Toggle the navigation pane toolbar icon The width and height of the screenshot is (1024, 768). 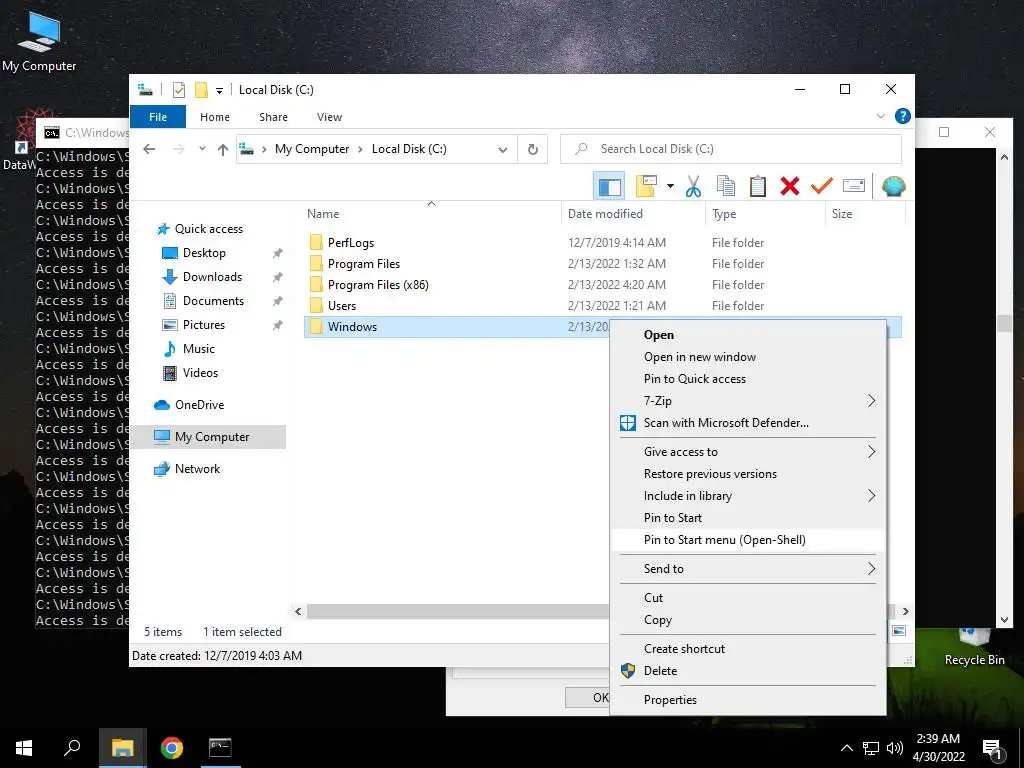tap(609, 186)
